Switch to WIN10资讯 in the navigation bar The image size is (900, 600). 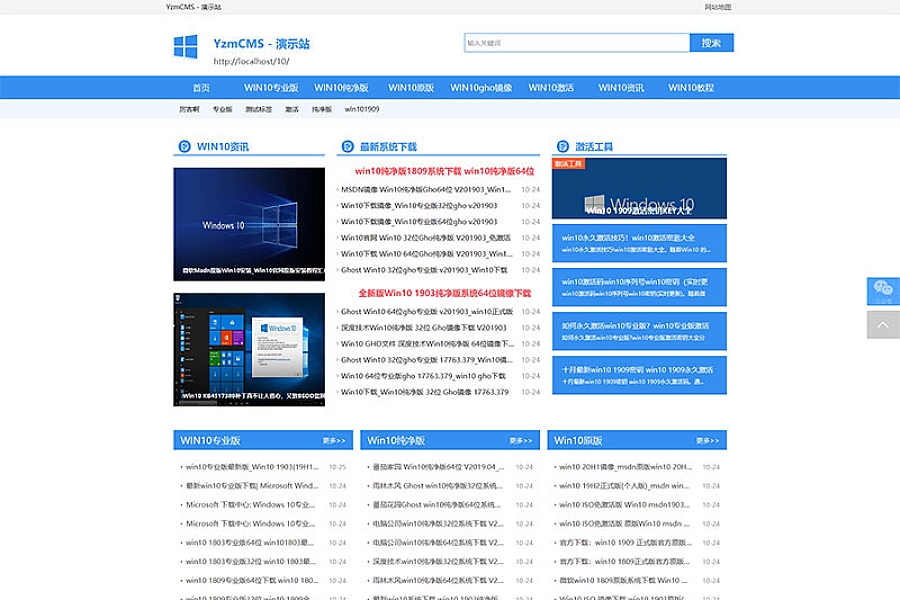[x=621, y=88]
